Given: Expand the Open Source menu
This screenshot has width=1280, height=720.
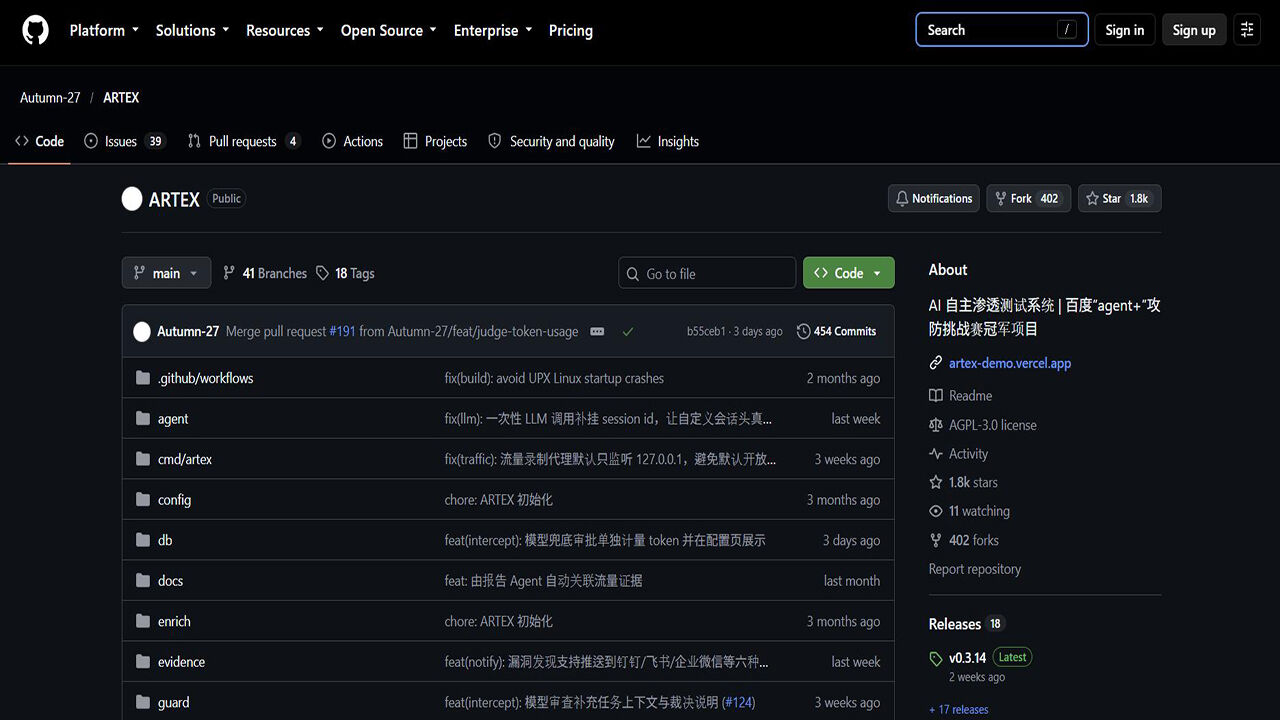Looking at the screenshot, I should (x=388, y=30).
